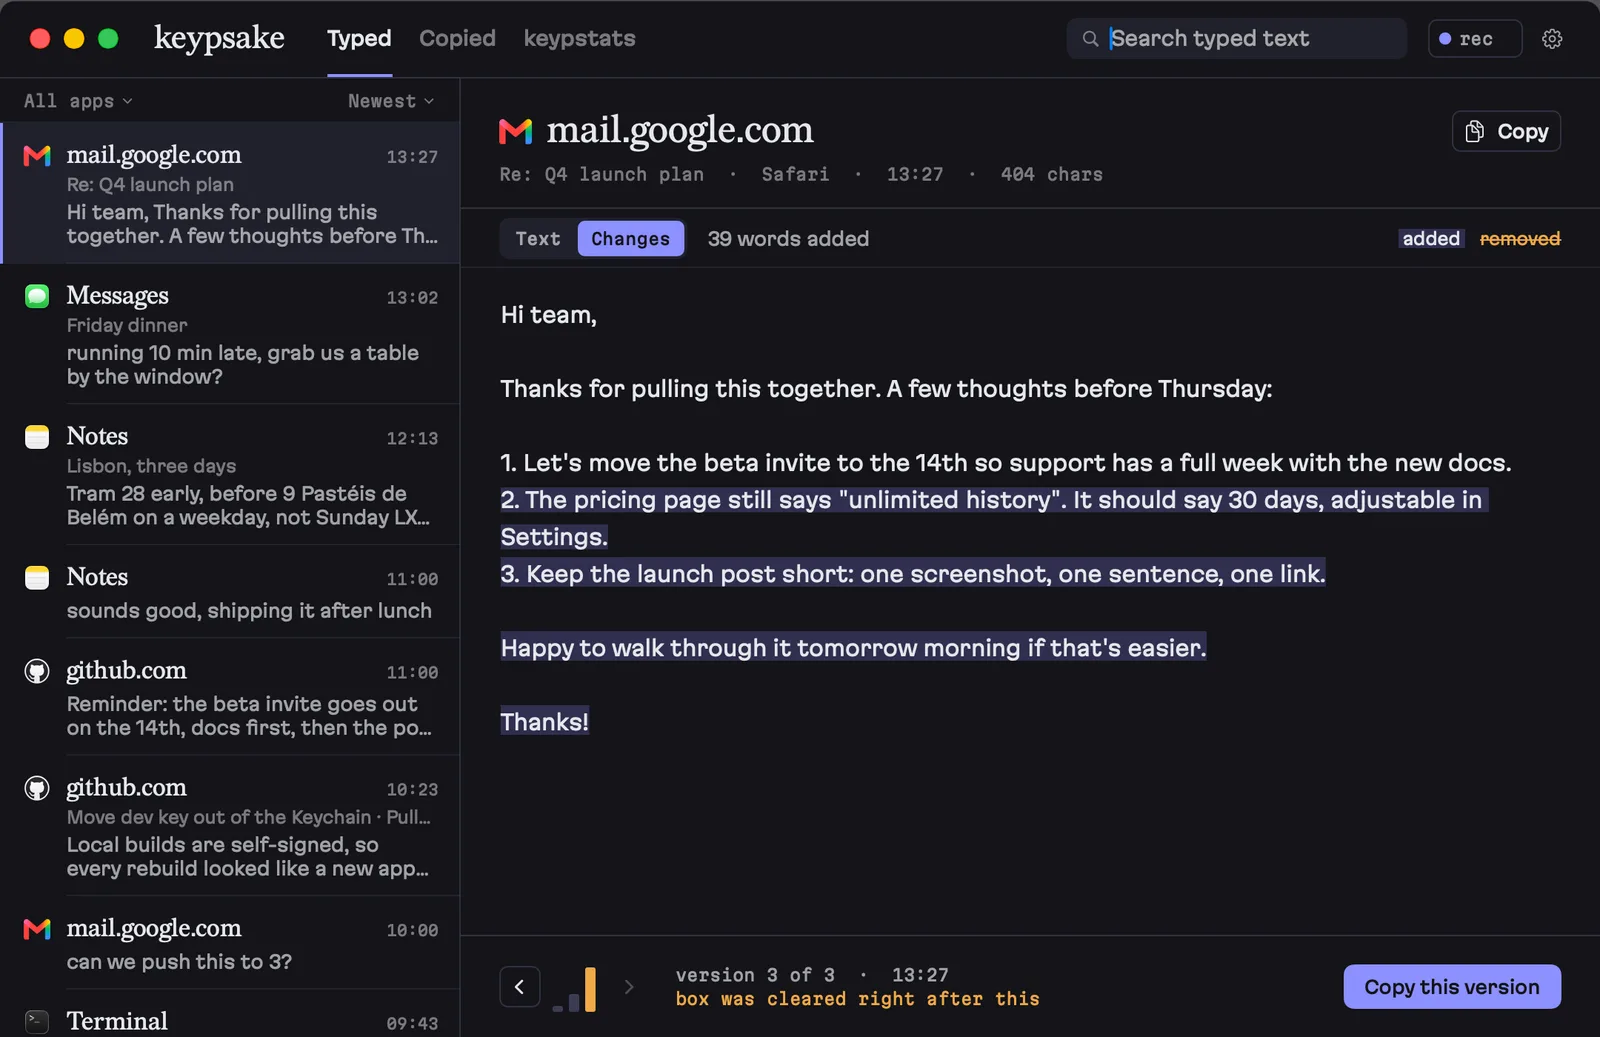Click the keypsake app title
Viewport: 1600px width, 1037px height.
pyautogui.click(x=219, y=38)
